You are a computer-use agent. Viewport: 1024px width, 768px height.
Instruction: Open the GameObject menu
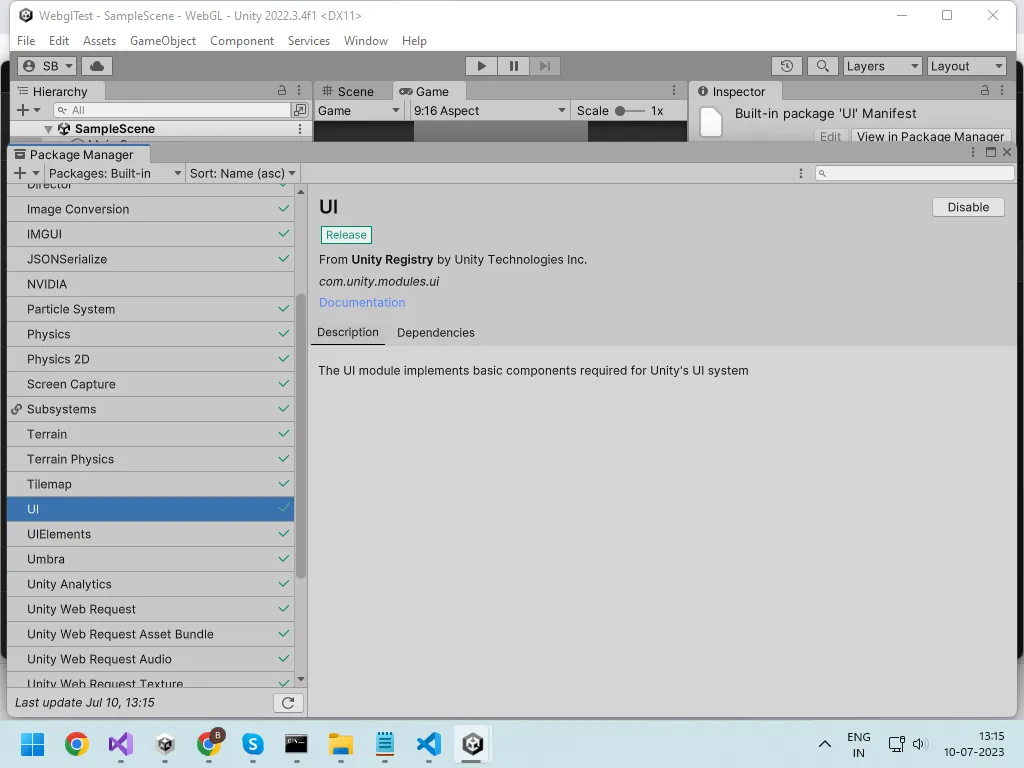coord(163,40)
